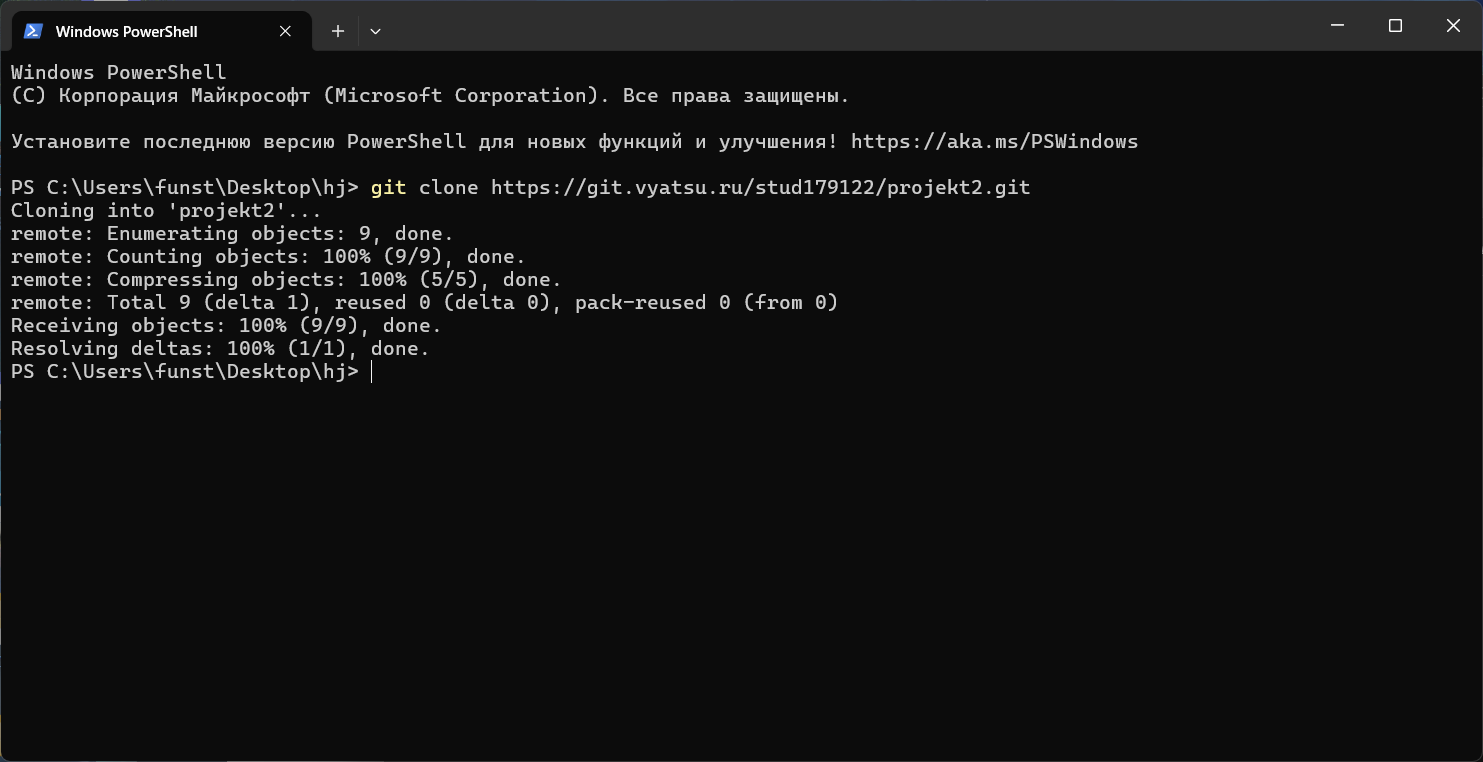The height and width of the screenshot is (762, 1483).
Task: Select the Windows PowerShell tab
Action: click(126, 31)
